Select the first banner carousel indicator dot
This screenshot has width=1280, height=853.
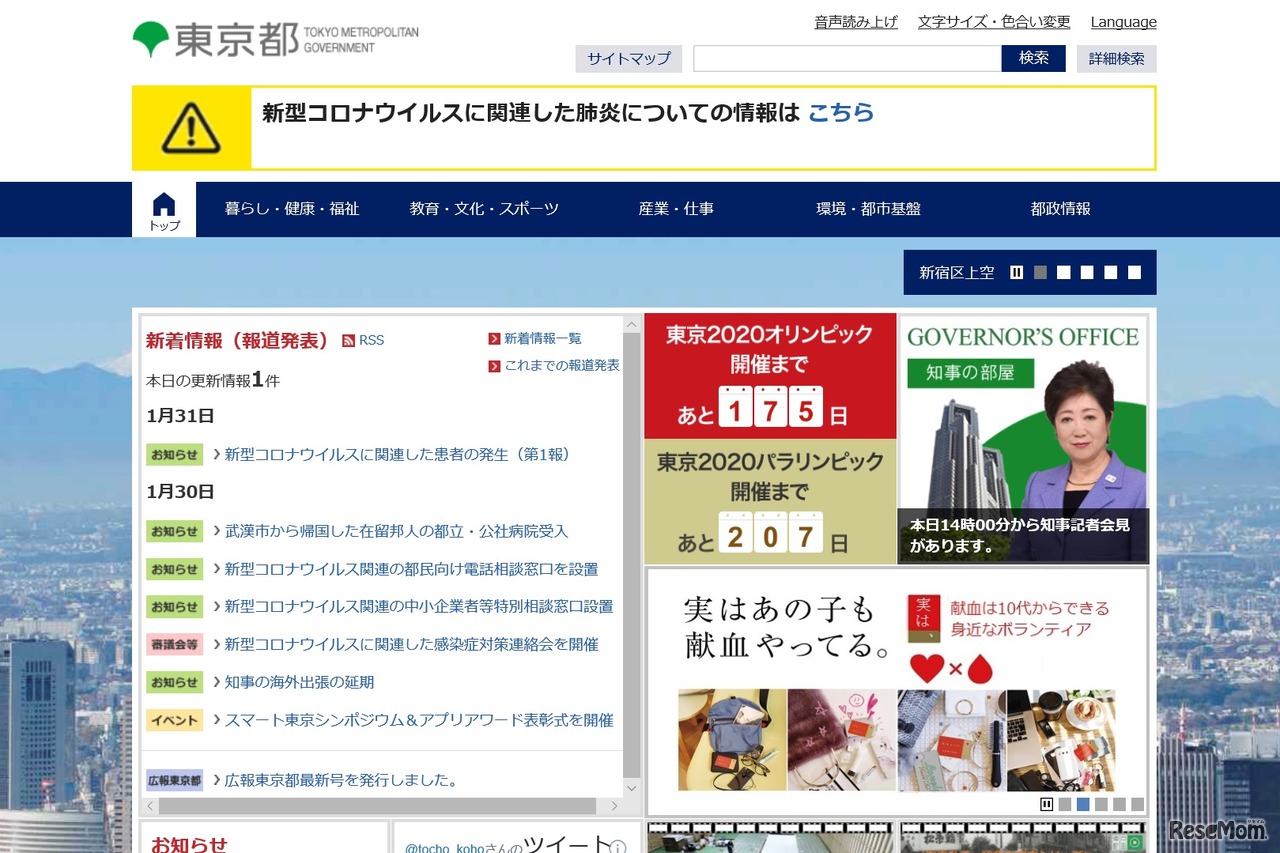(x=1065, y=804)
